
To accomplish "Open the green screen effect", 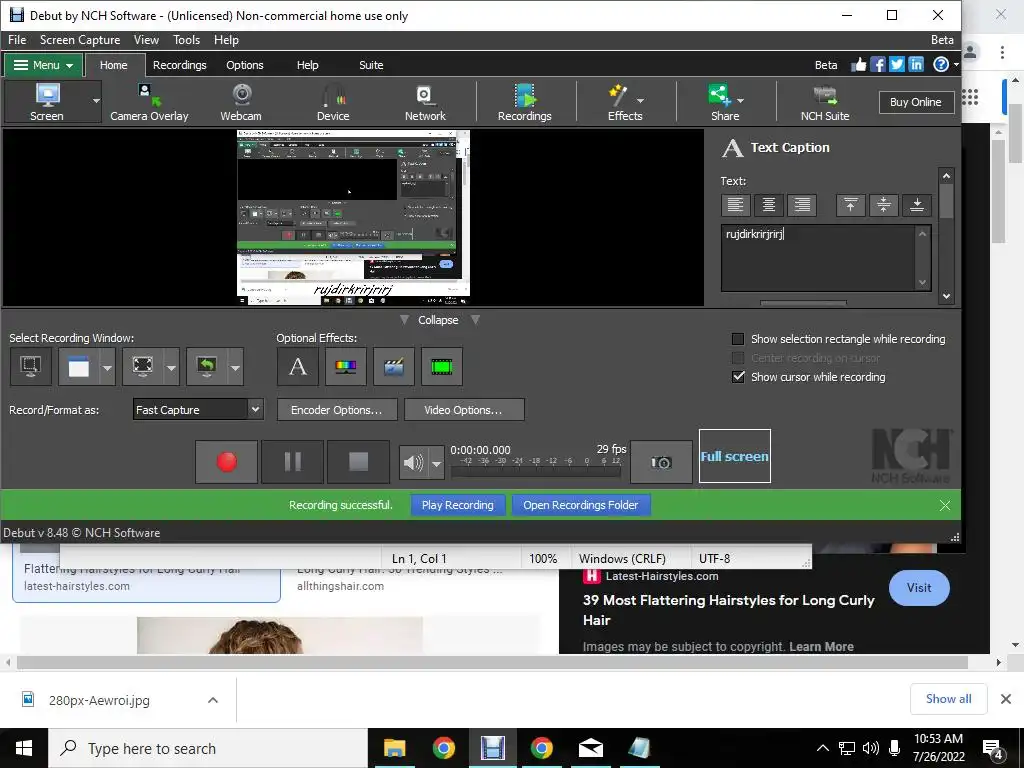I will (x=442, y=366).
